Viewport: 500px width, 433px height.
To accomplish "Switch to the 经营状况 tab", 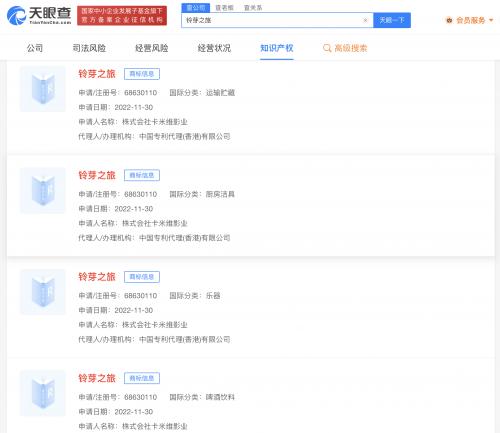I will coord(214,48).
